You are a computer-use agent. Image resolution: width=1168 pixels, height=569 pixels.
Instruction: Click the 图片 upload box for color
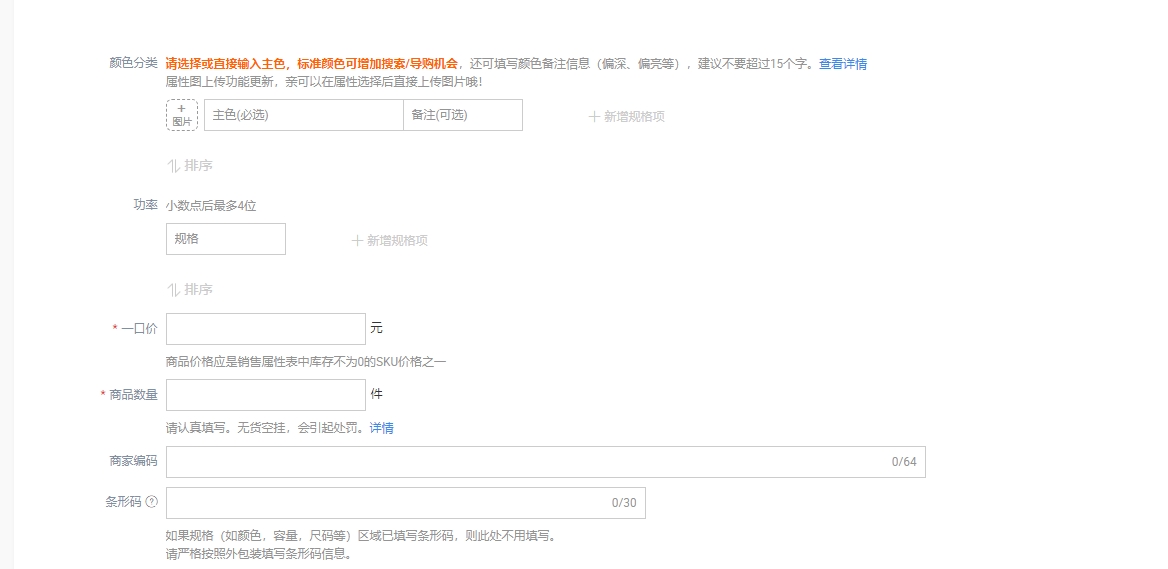tap(182, 115)
